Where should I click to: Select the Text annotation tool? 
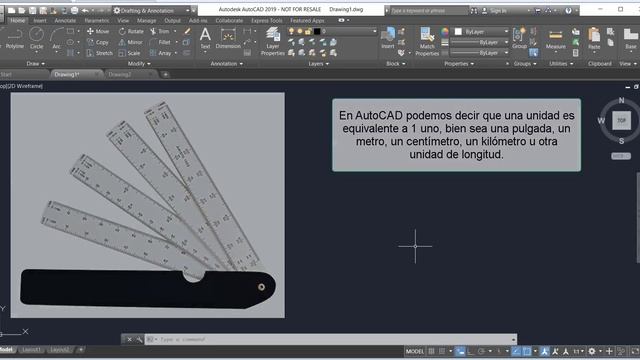[205, 39]
